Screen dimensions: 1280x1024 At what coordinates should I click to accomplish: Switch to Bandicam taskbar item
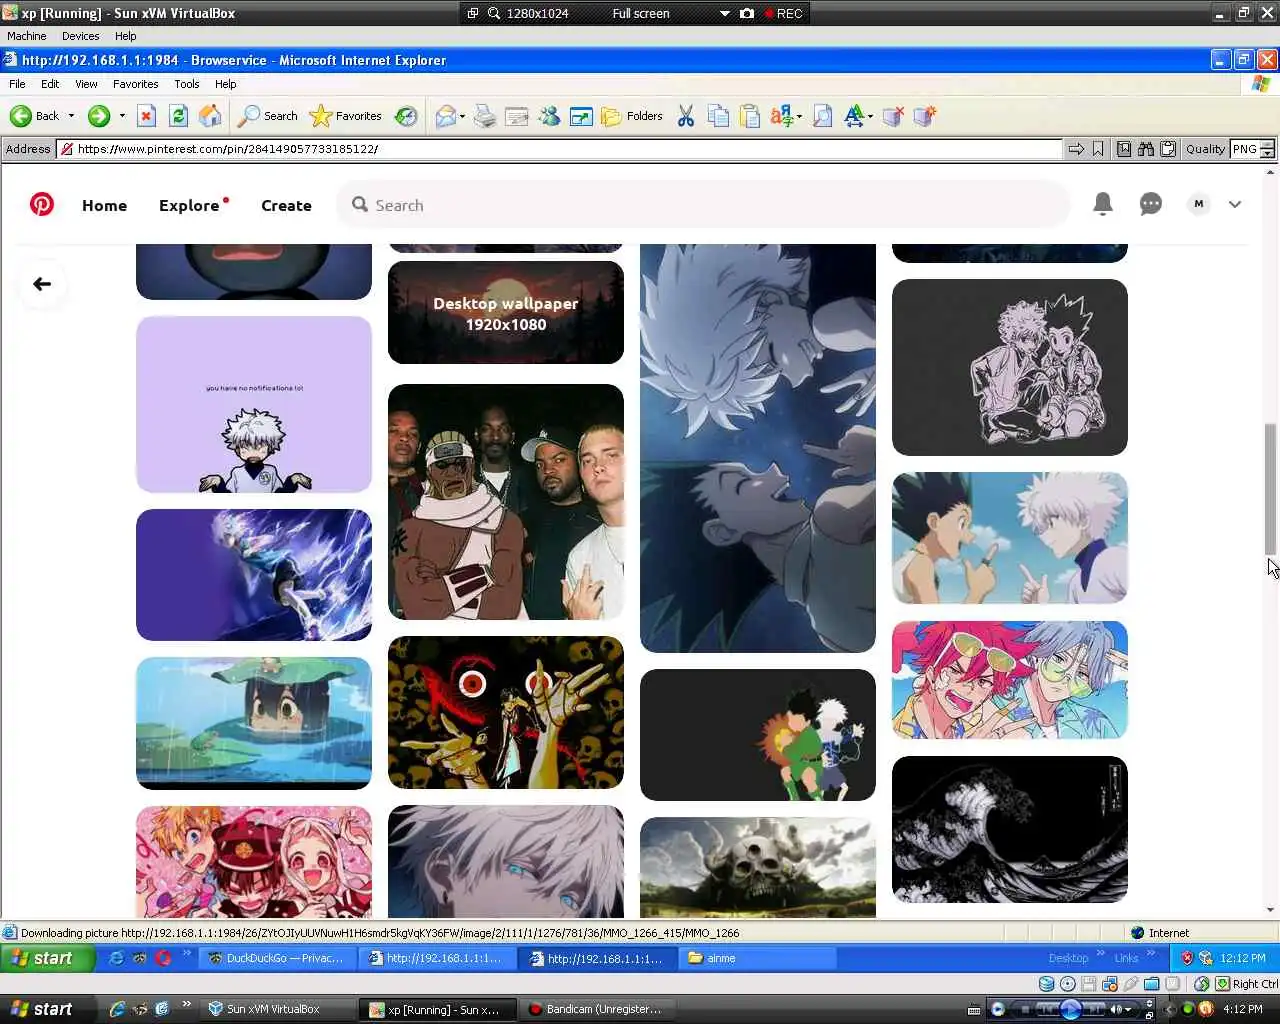[595, 1009]
